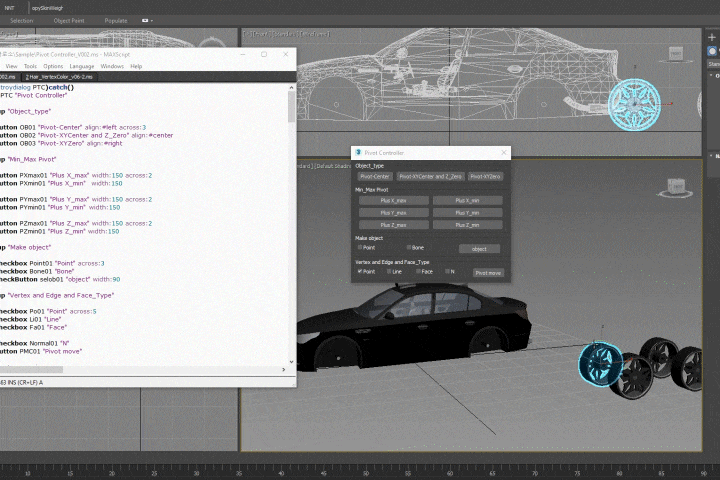The width and height of the screenshot is (720, 480).
Task: Enable the Line checkbox
Action: point(389,271)
